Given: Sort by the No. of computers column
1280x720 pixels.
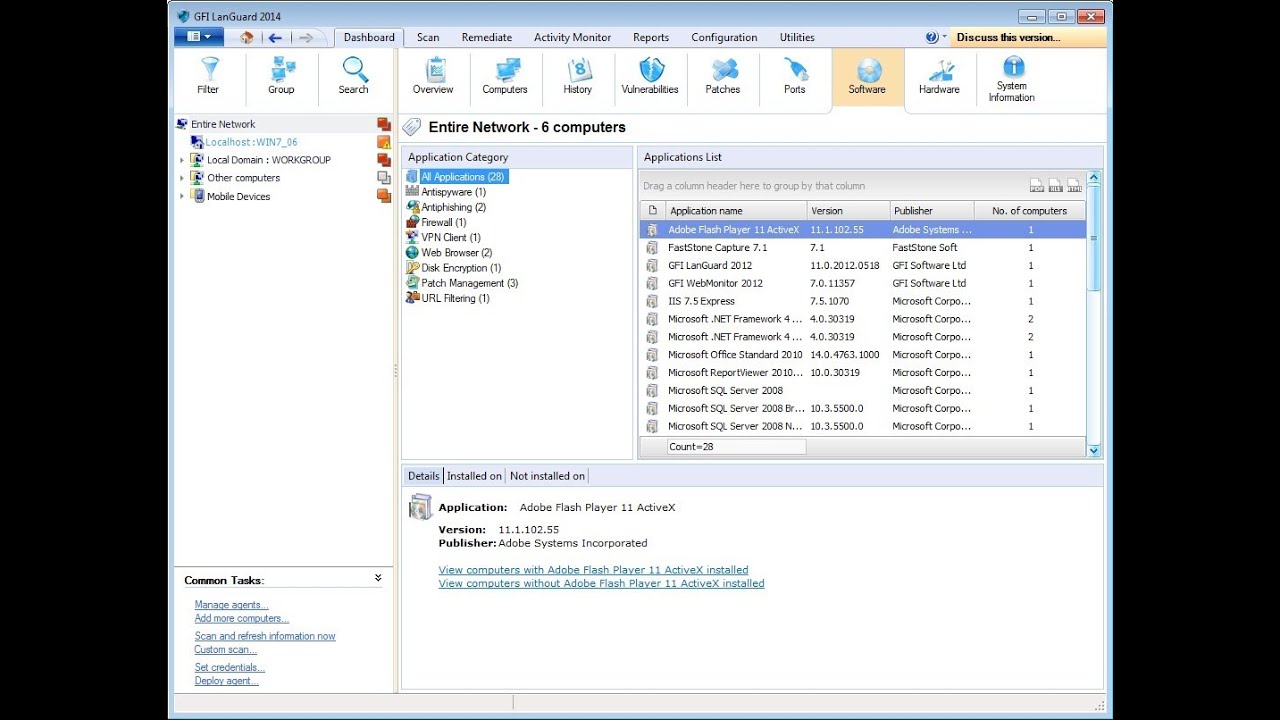Looking at the screenshot, I should [1029, 211].
